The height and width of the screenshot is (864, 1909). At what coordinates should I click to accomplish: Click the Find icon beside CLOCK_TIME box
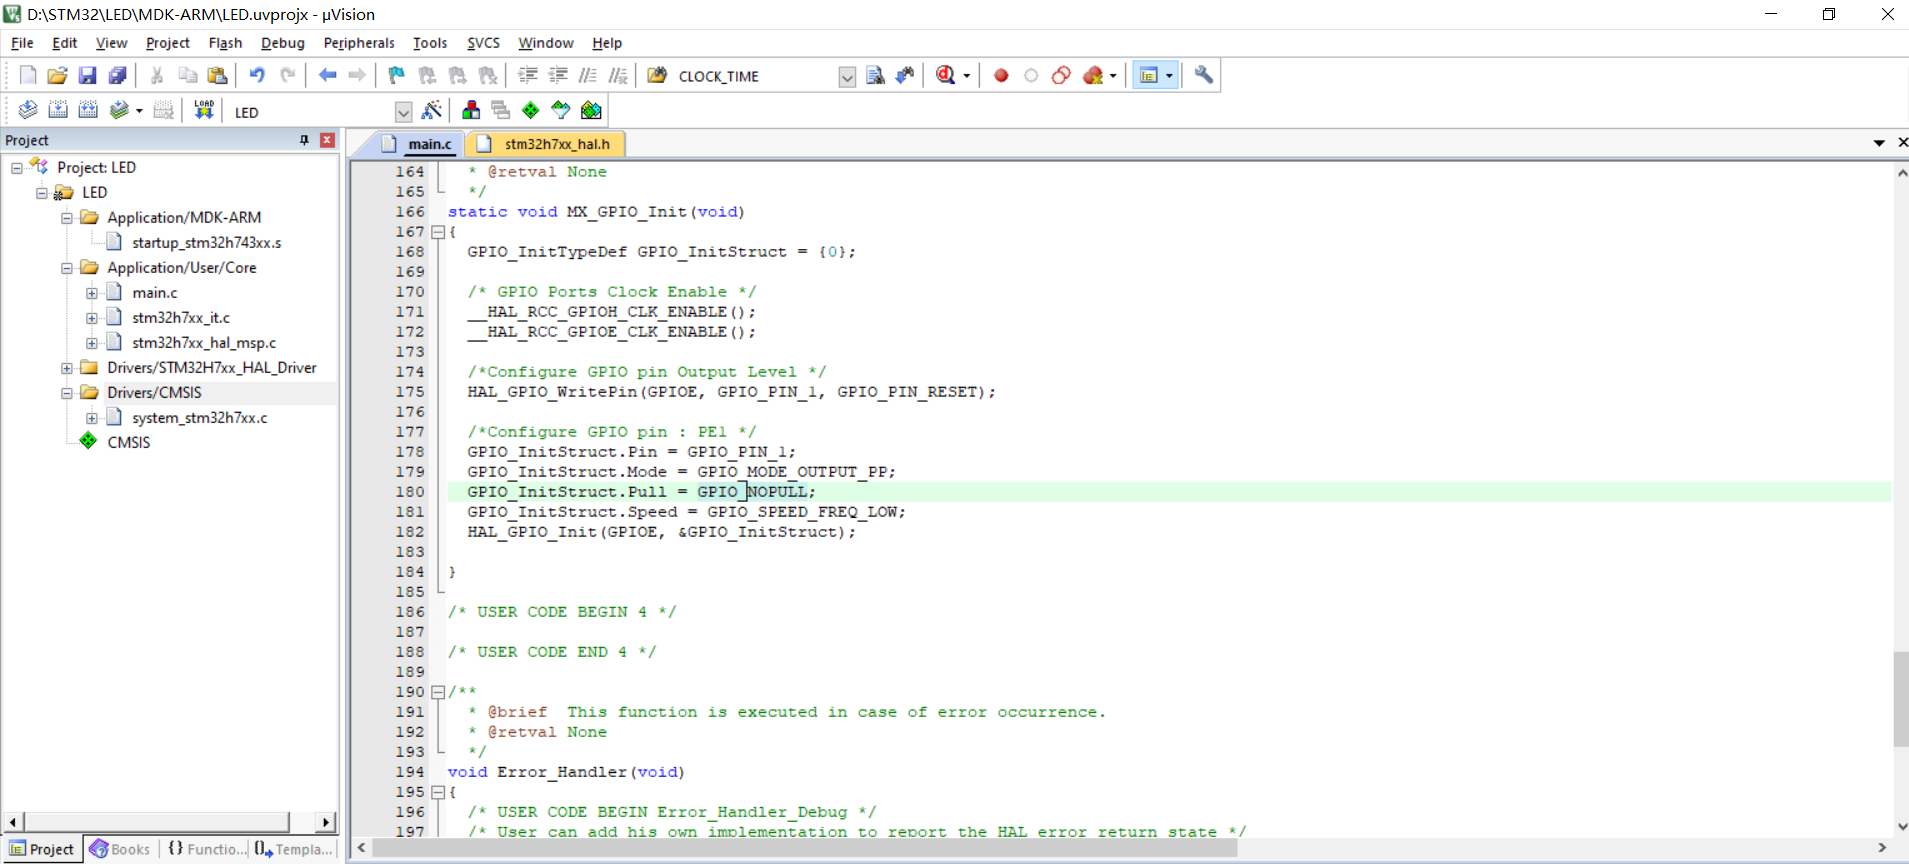click(x=875, y=75)
